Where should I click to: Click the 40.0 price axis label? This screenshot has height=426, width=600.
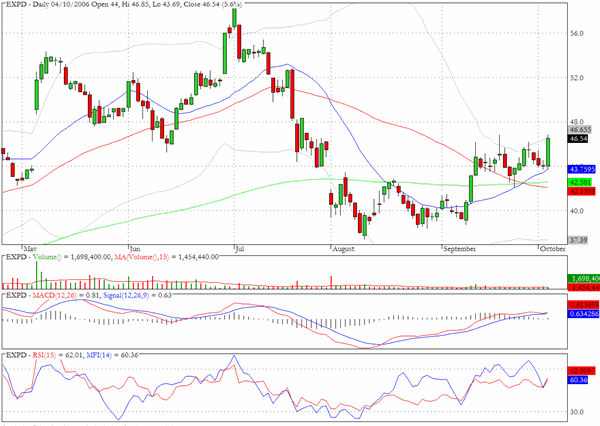pos(576,211)
